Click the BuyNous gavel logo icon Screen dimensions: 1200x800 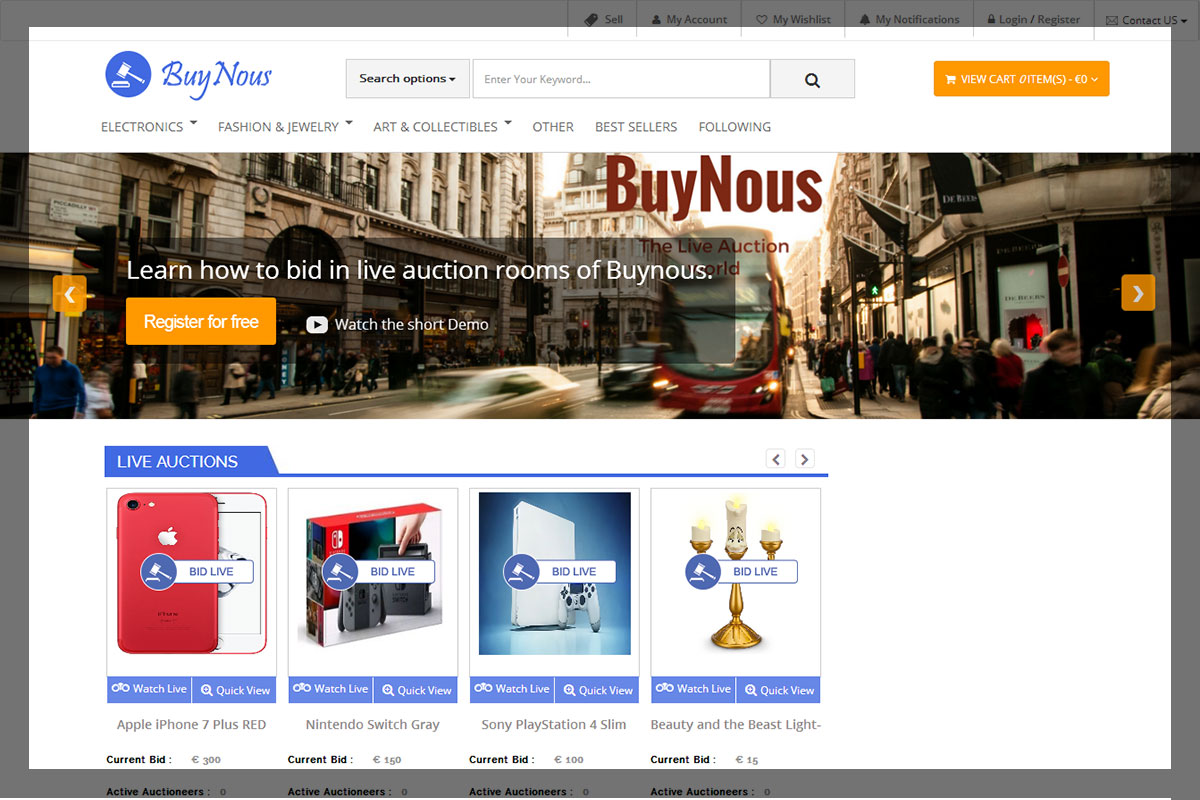tap(128, 75)
